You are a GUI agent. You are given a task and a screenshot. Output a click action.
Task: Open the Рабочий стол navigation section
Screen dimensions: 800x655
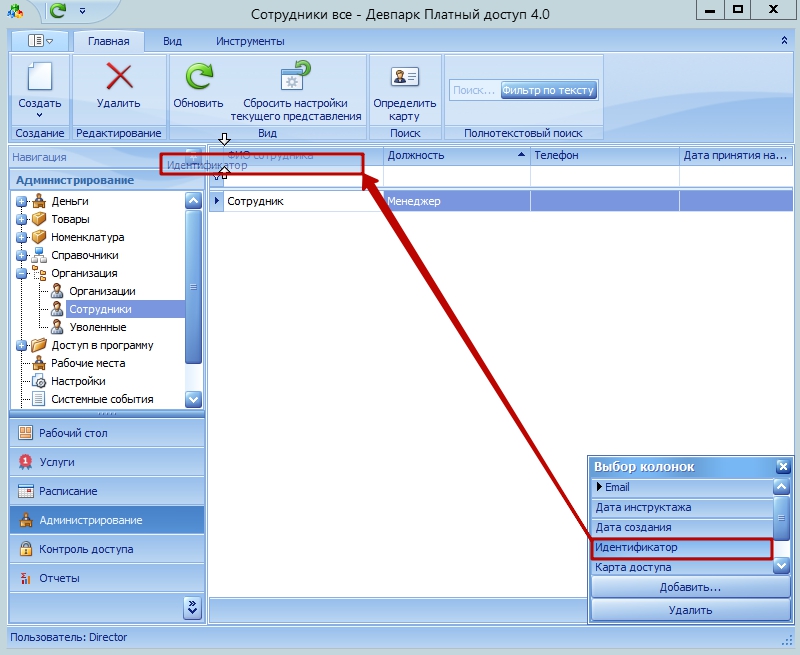[73, 433]
